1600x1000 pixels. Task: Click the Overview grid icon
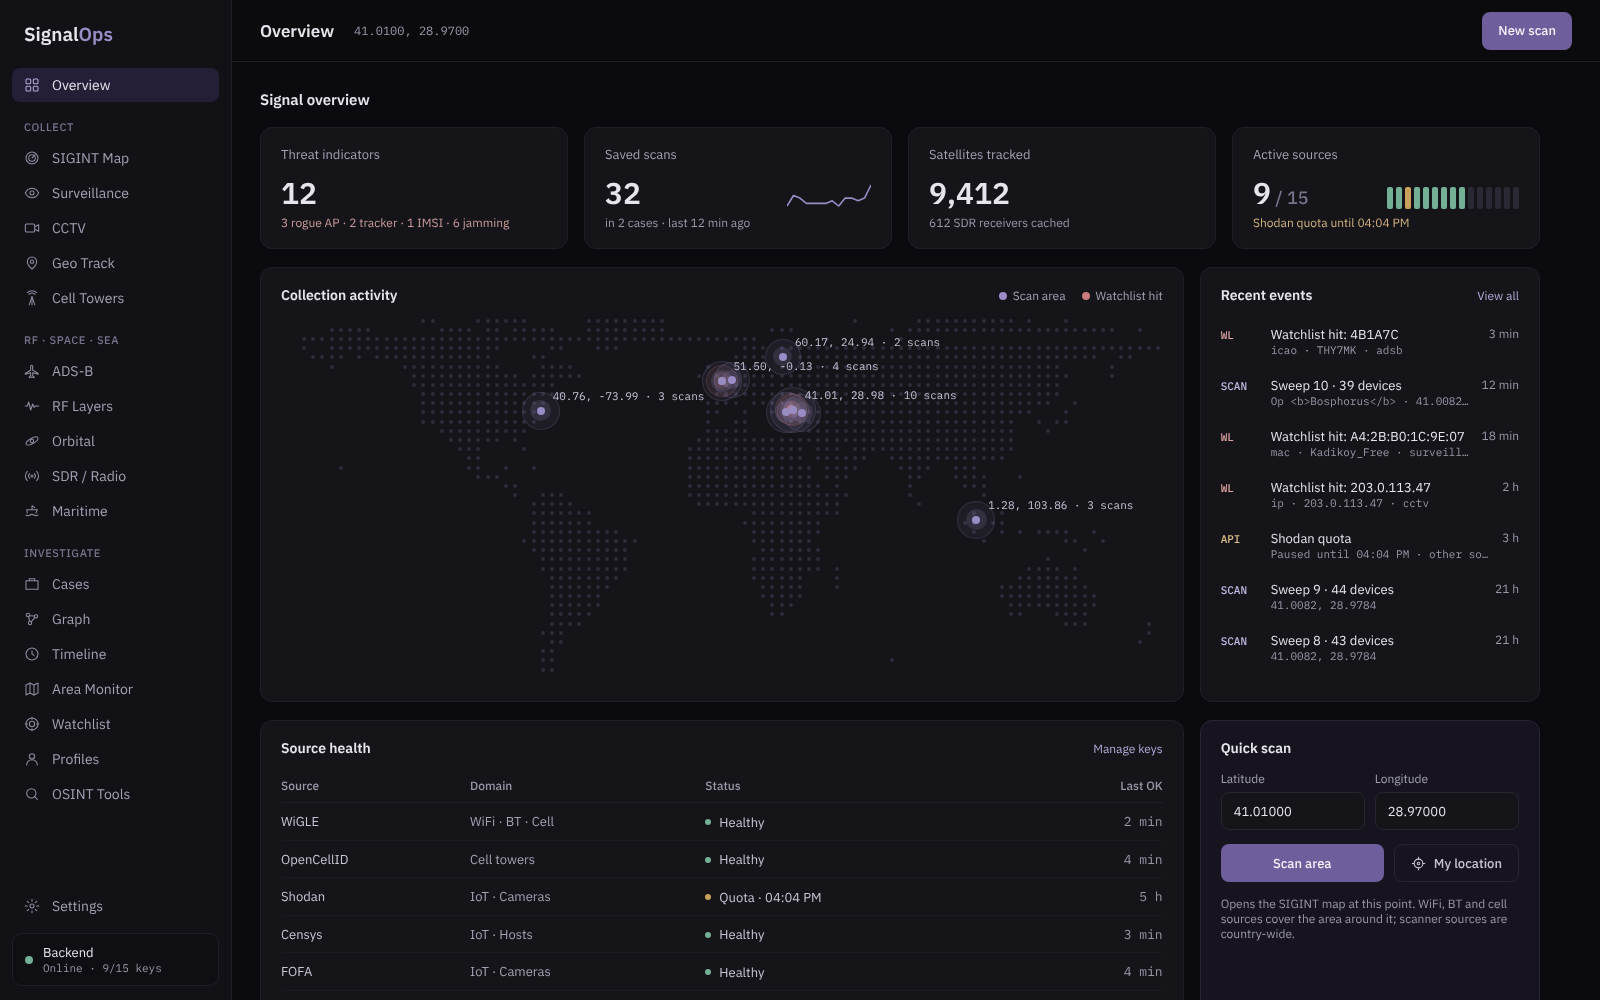pos(32,85)
